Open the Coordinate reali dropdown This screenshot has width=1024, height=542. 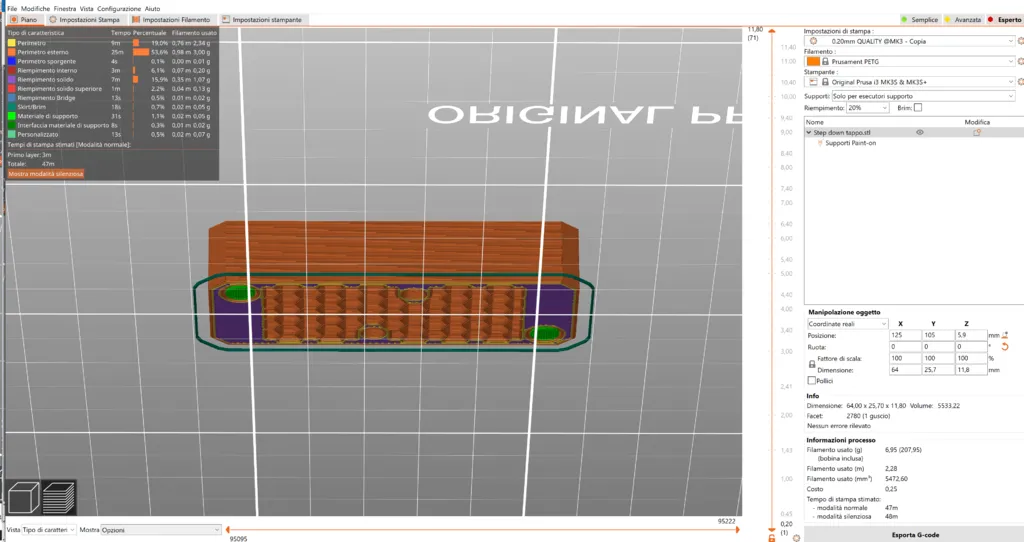click(848, 324)
